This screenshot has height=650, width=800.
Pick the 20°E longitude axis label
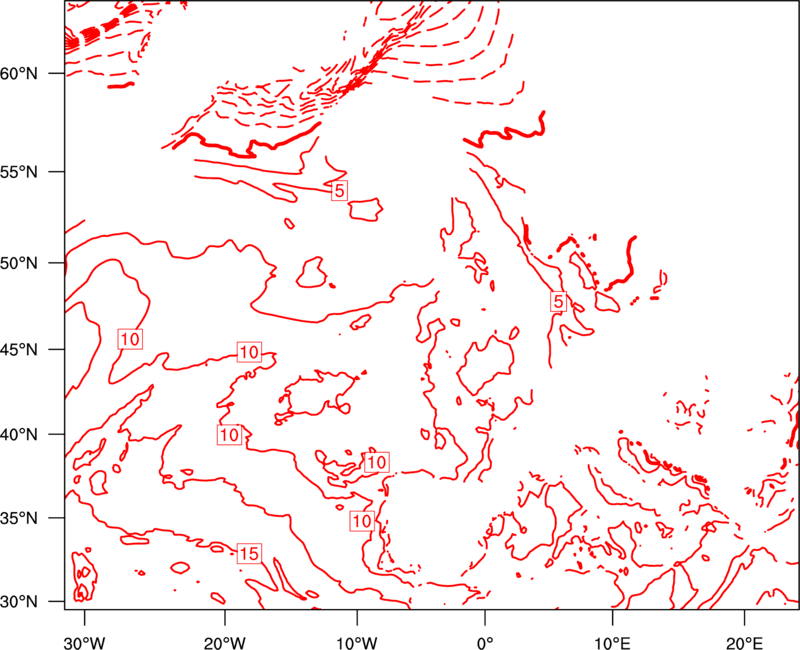point(744,643)
